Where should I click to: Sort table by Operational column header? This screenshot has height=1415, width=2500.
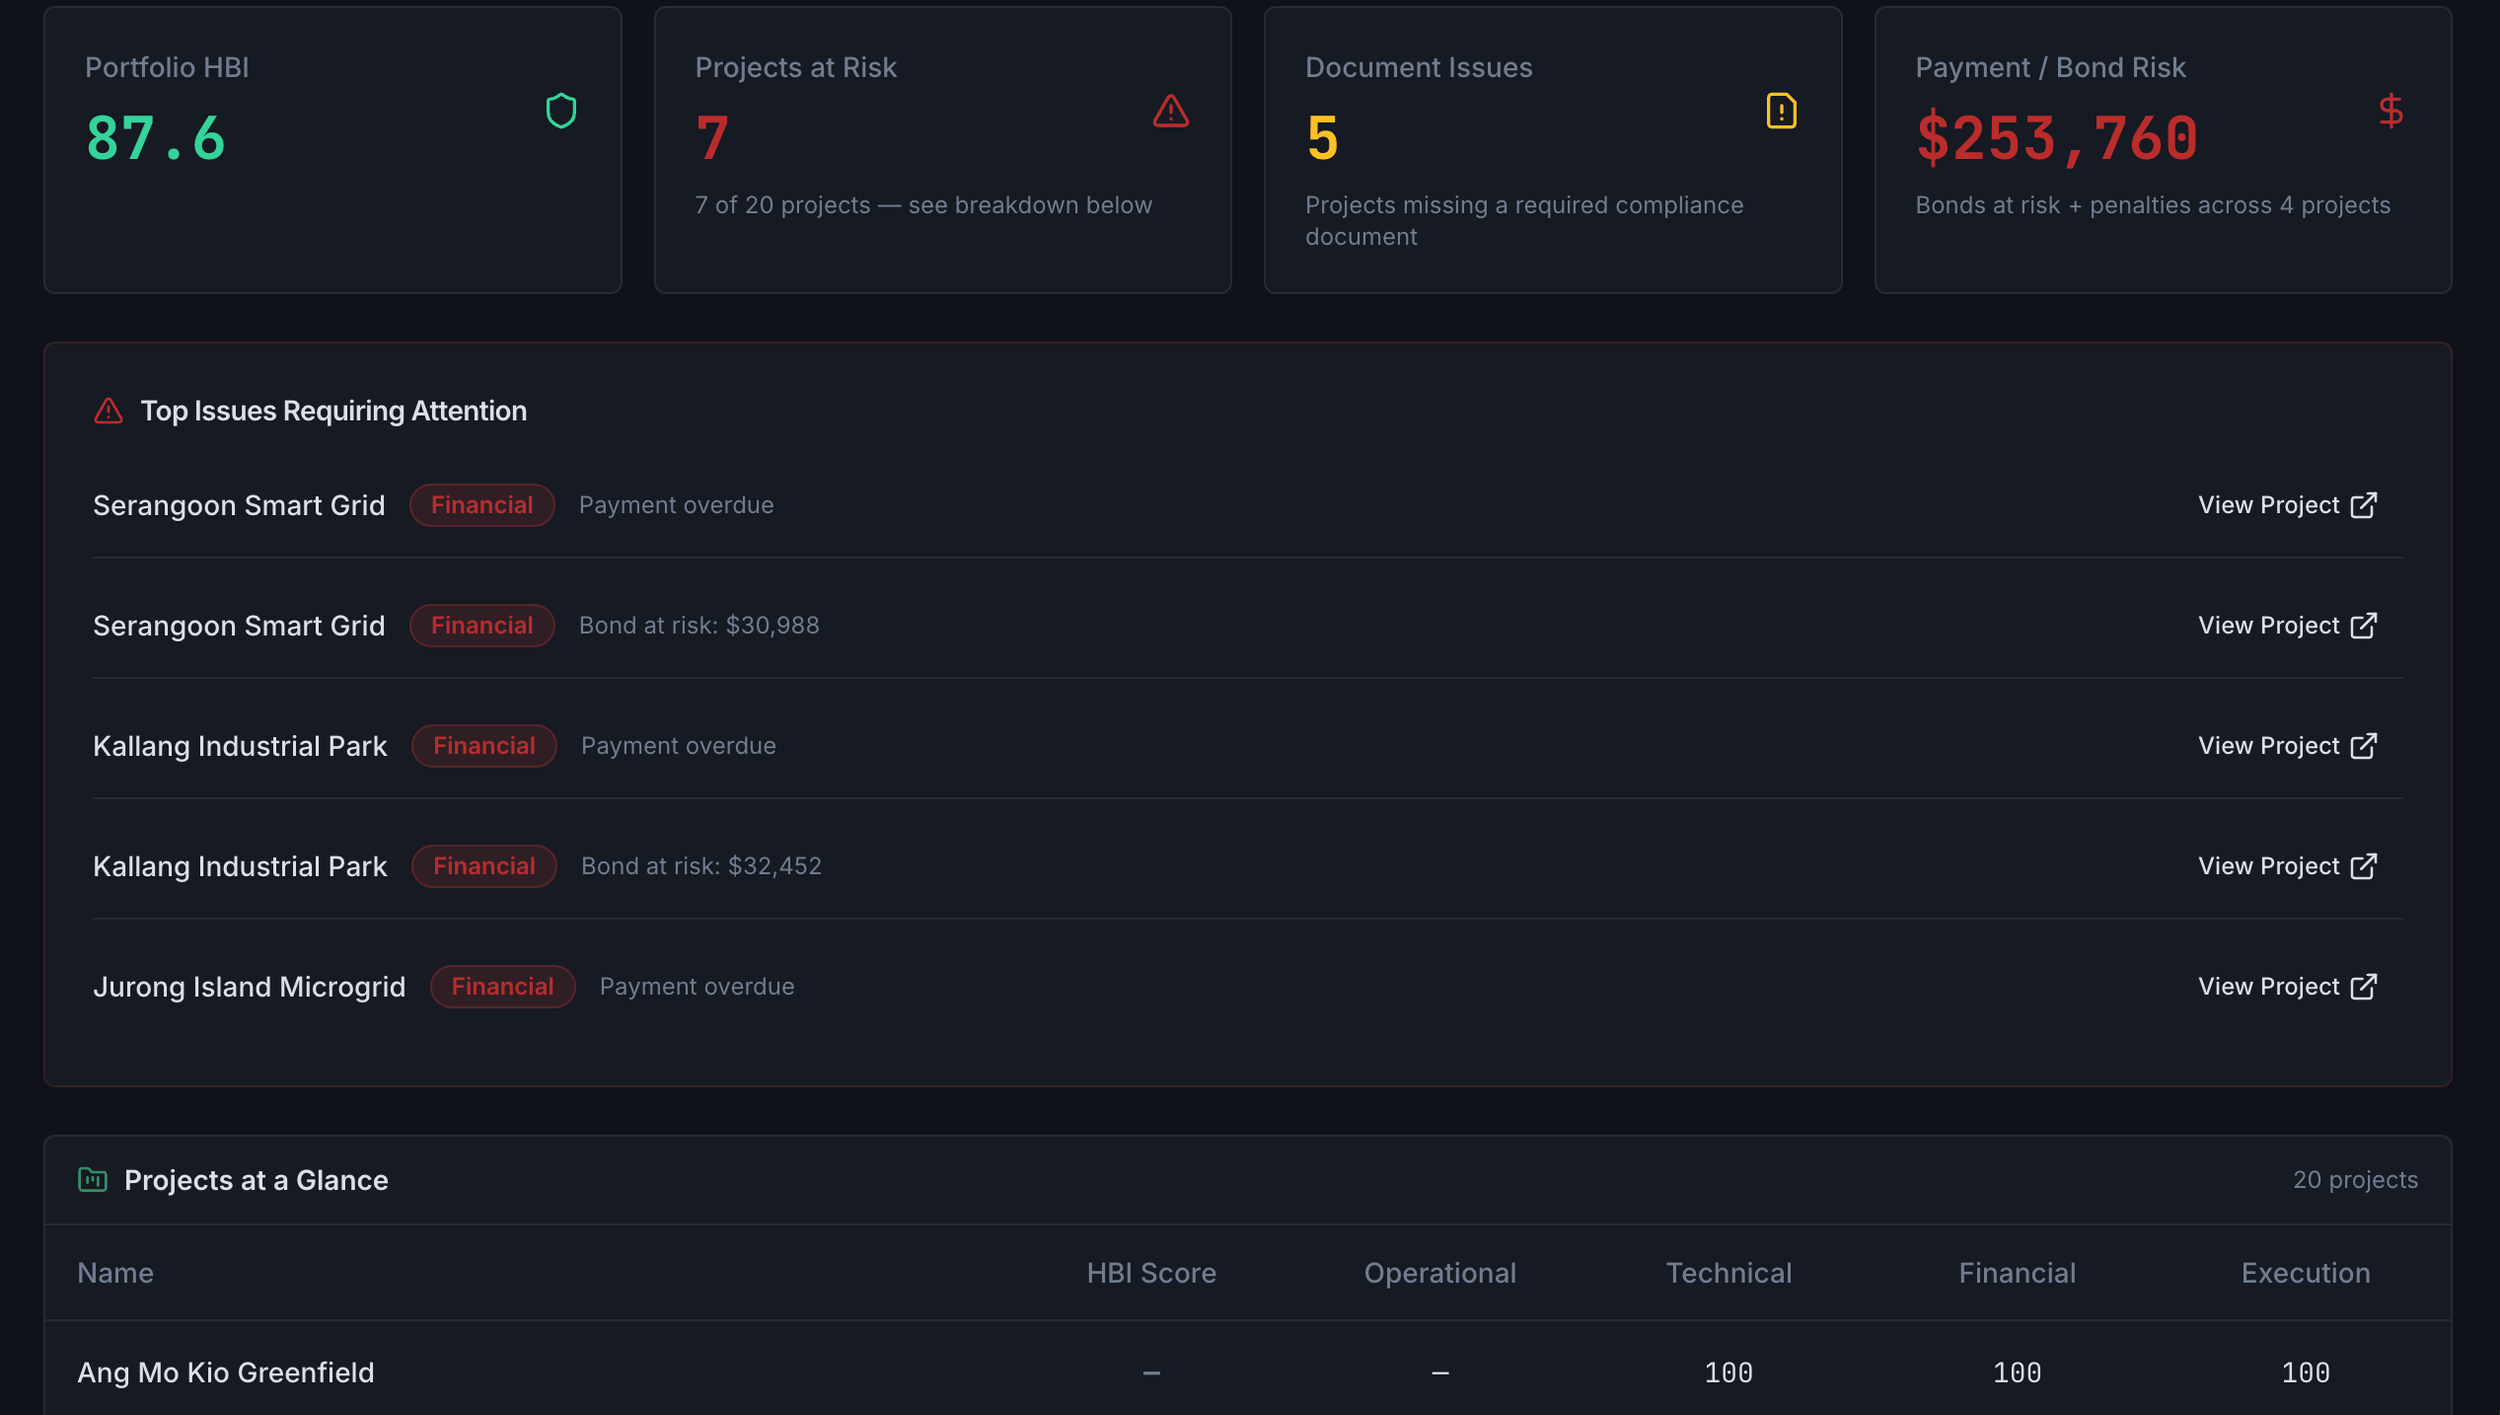1439,1273
